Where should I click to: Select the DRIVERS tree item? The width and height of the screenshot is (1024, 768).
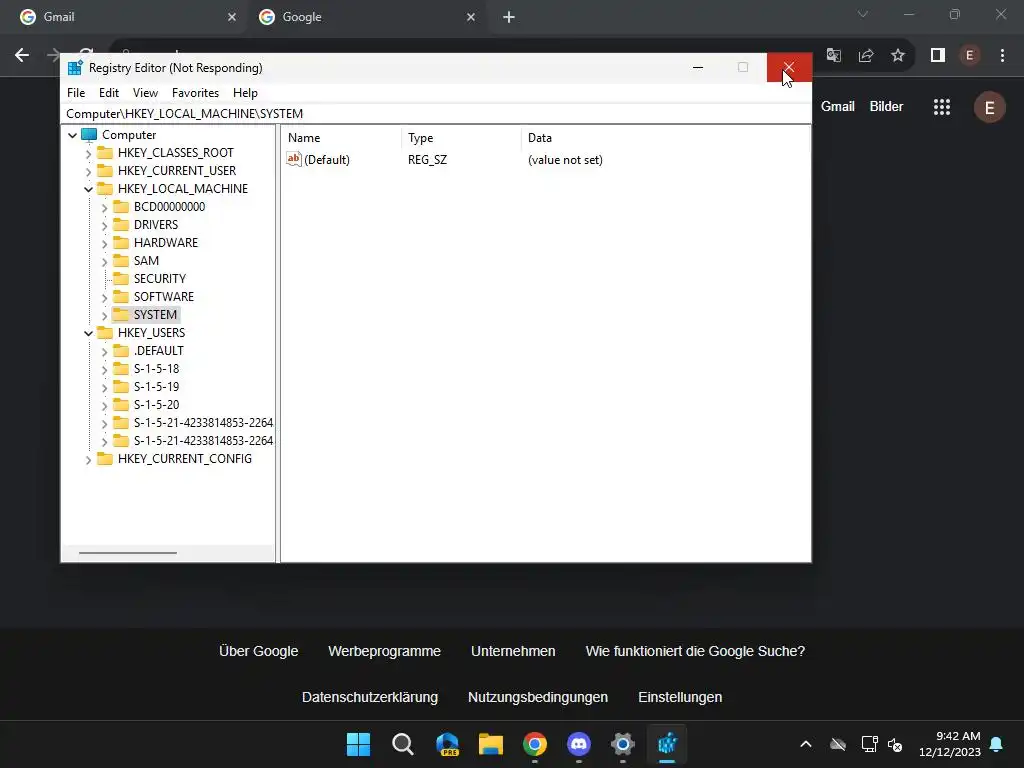(155, 225)
